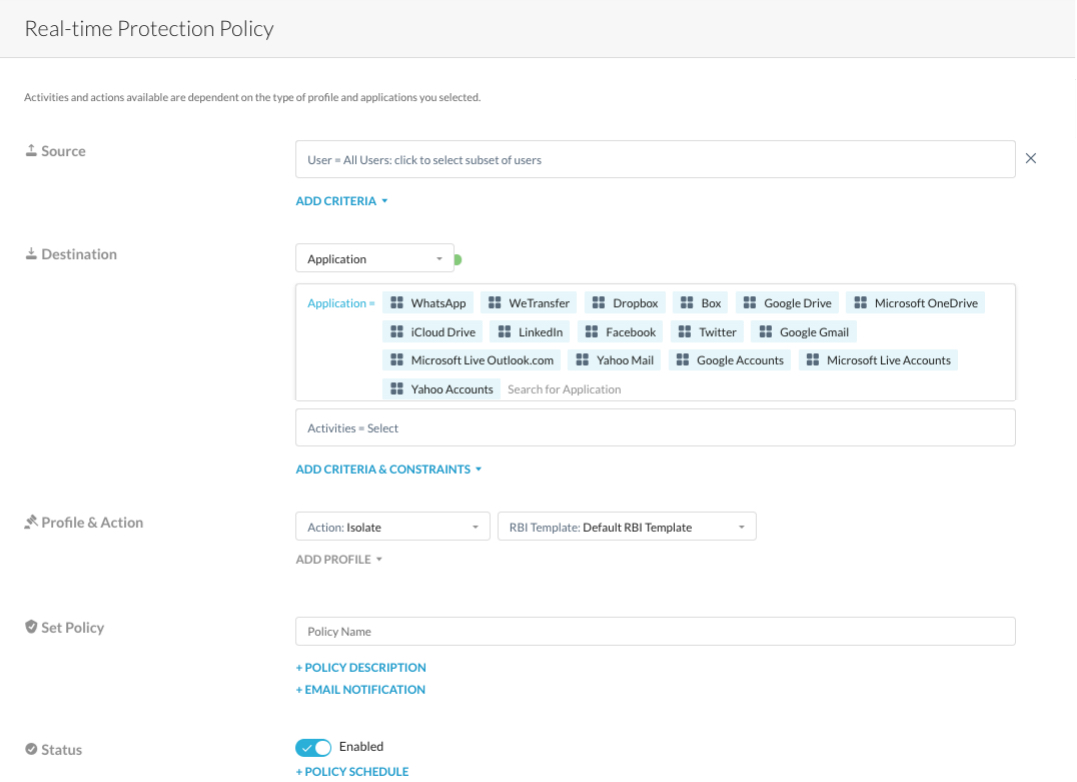
Task: Click the Google Accounts chip icon
Action: point(683,360)
